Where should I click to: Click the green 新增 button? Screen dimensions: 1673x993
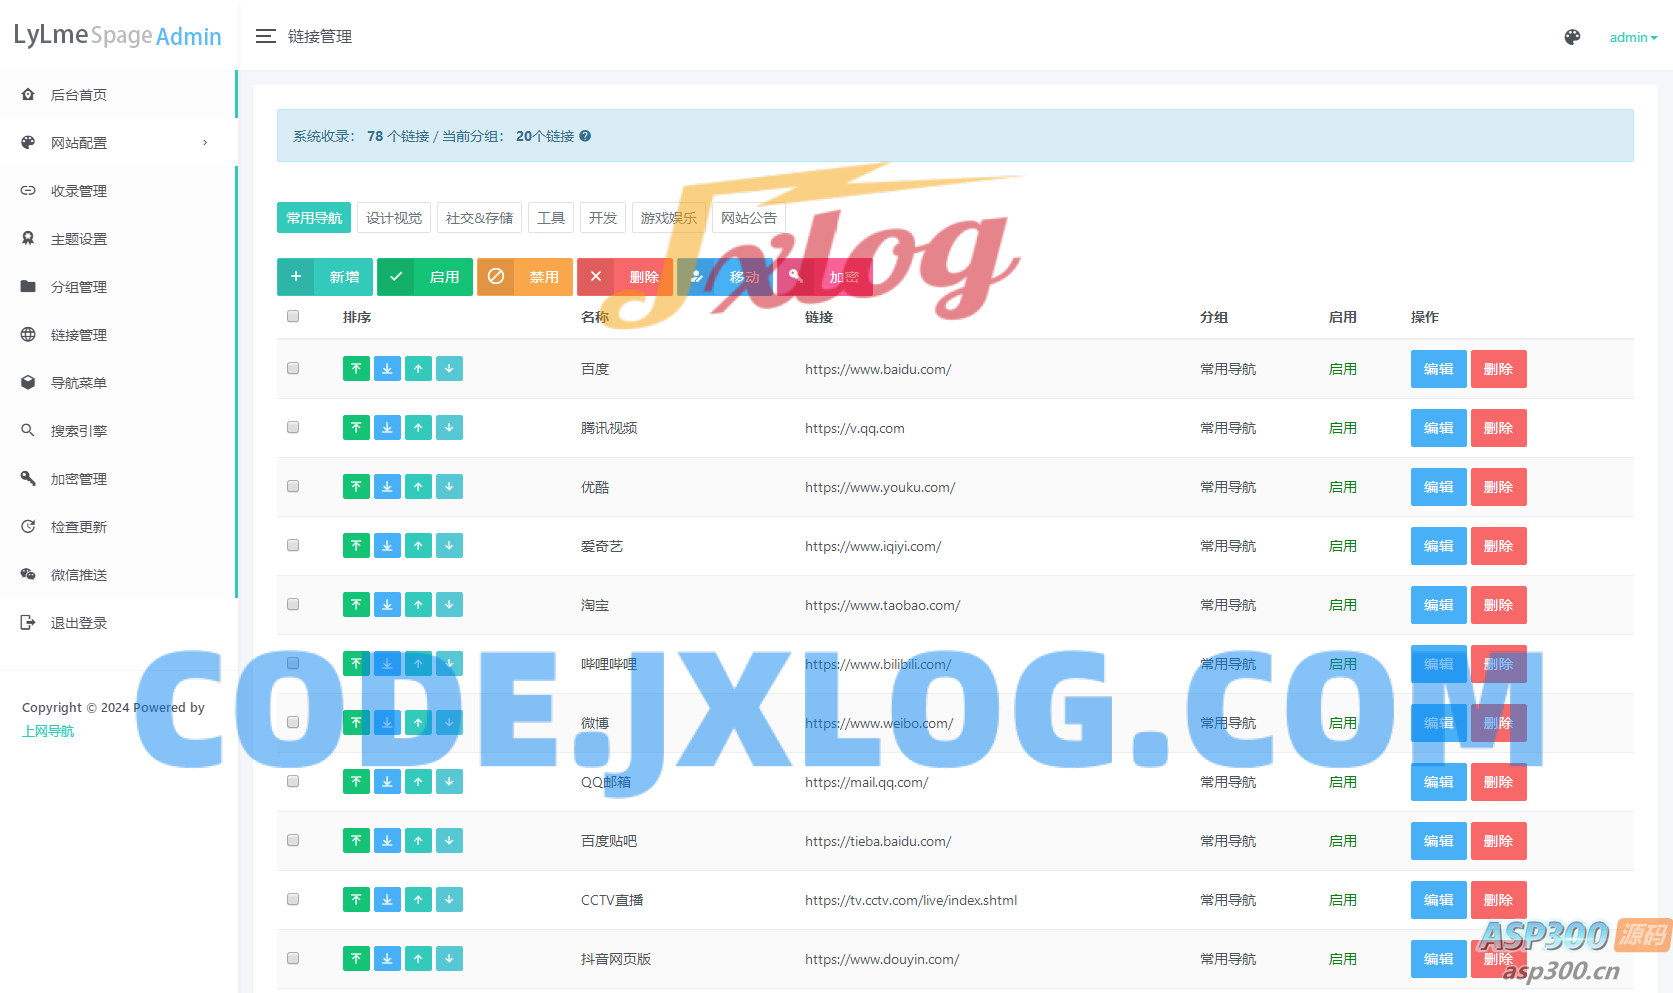point(325,277)
